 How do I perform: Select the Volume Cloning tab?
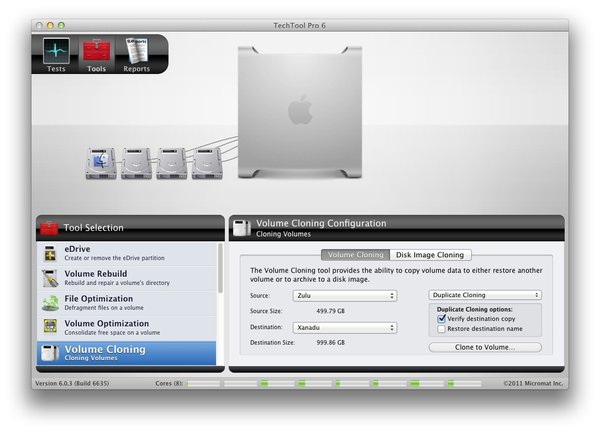(x=356, y=255)
